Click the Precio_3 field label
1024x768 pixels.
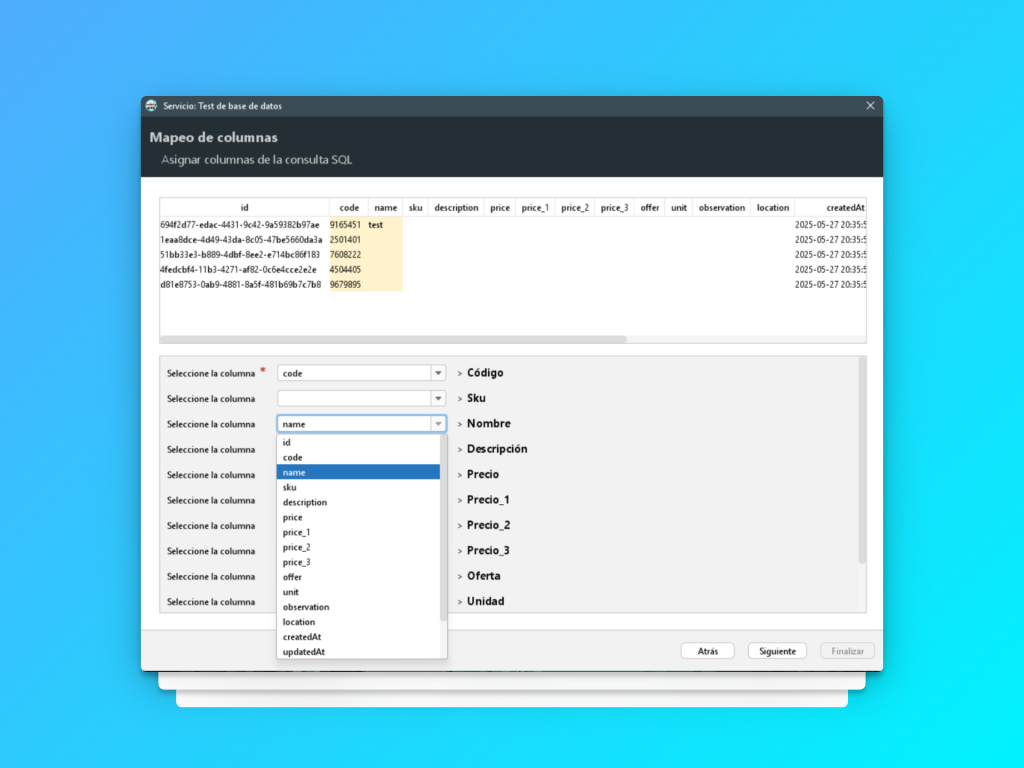488,551
